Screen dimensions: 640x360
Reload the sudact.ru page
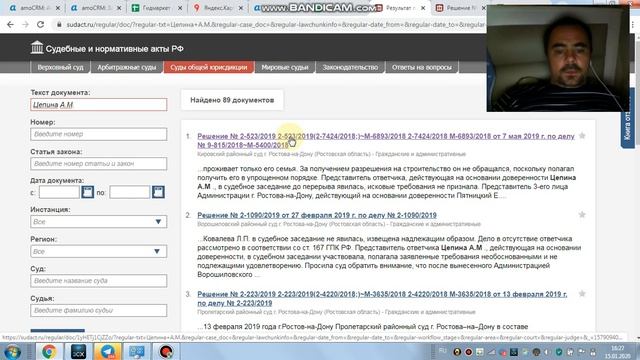tap(40, 24)
